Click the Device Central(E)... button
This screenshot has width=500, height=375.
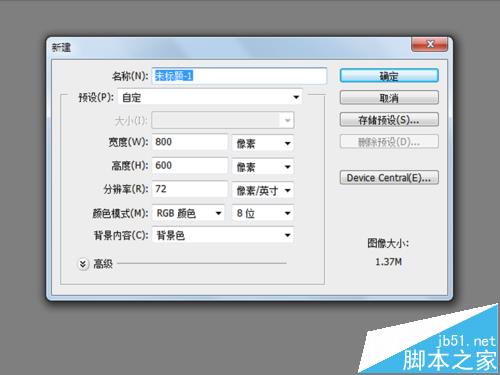click(x=389, y=177)
